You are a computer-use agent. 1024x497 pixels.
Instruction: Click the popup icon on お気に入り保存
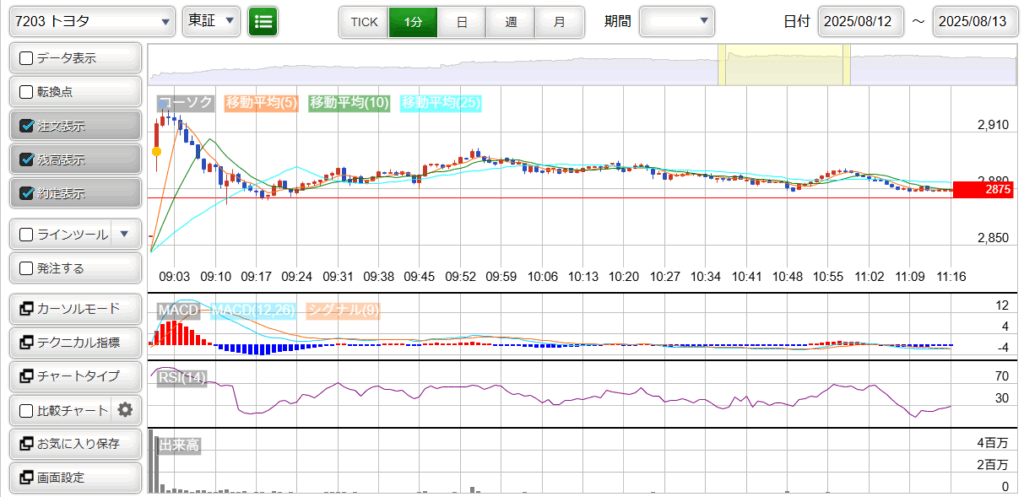(x=27, y=444)
